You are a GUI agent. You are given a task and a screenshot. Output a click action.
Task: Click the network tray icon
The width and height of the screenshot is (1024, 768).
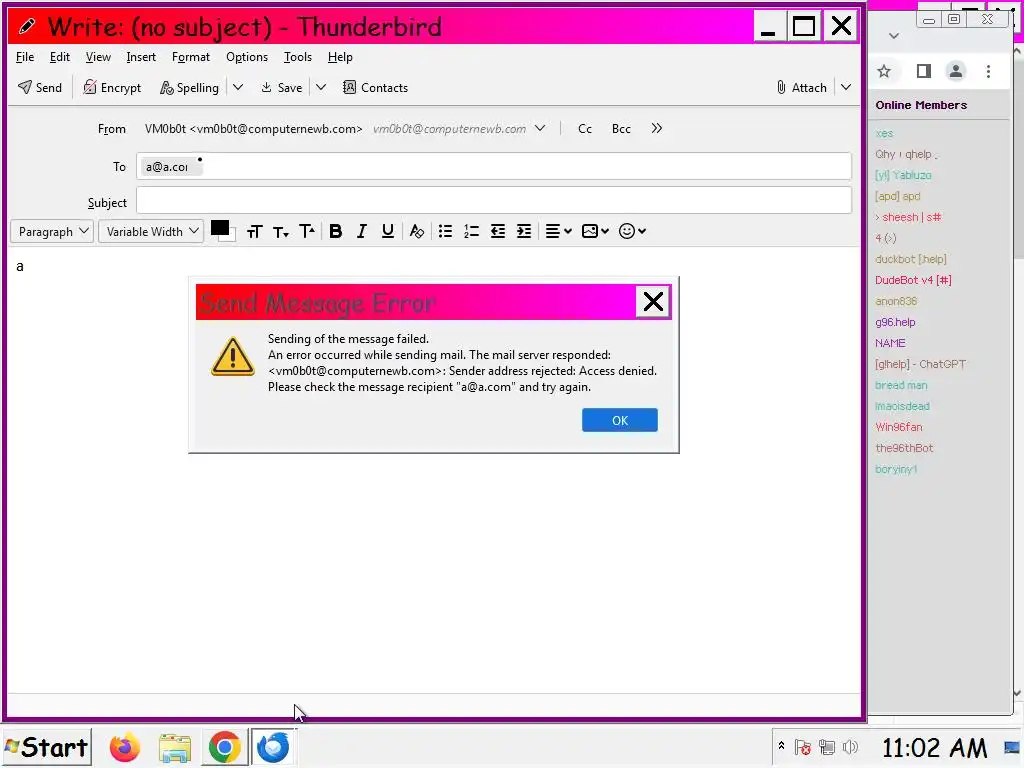pyautogui.click(x=827, y=747)
